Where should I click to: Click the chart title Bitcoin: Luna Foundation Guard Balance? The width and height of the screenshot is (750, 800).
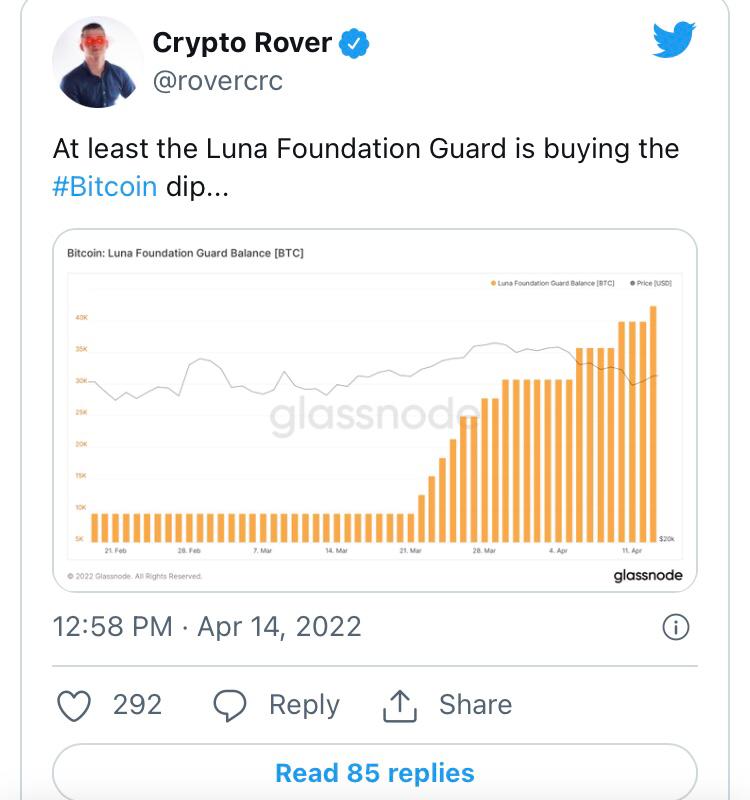(x=185, y=253)
